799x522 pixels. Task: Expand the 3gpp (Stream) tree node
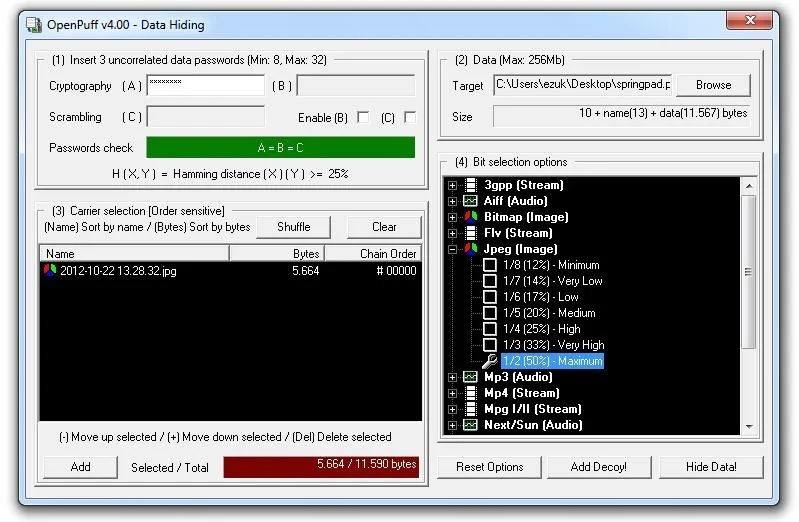(452, 185)
